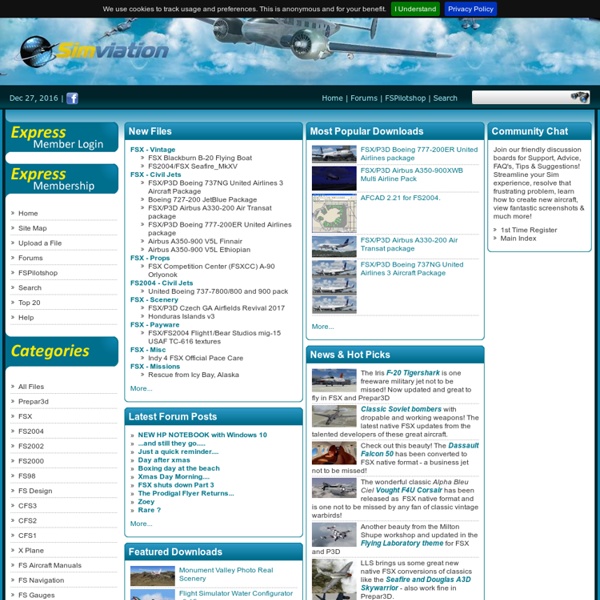The width and height of the screenshot is (600, 600).
Task: Open Boeing 777-200ER United Airlines thumbnail
Action: [334, 154]
